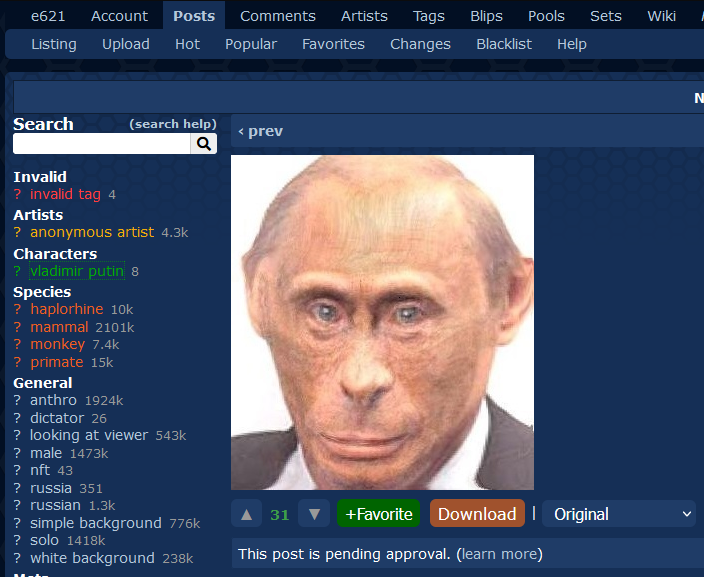
Task: Open the search help link
Action: tap(173, 124)
